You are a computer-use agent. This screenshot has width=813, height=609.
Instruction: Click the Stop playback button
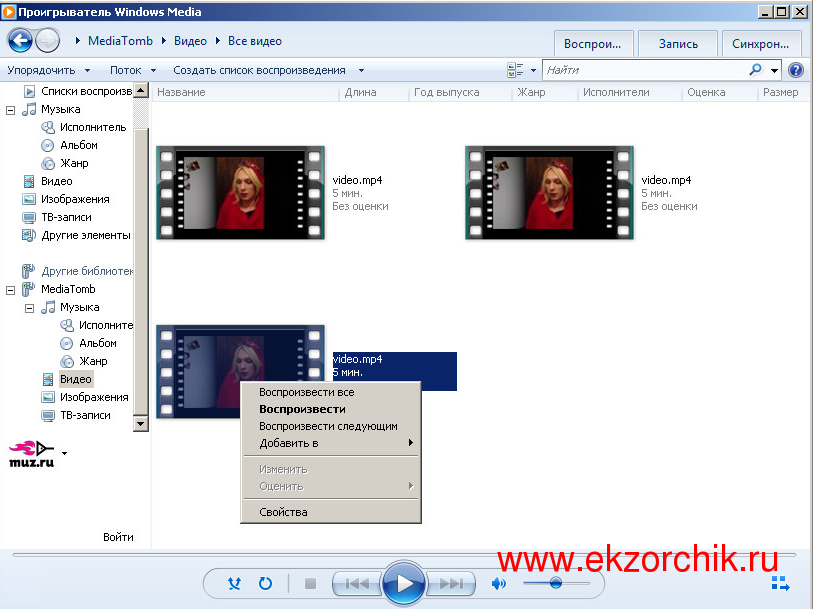(x=311, y=584)
